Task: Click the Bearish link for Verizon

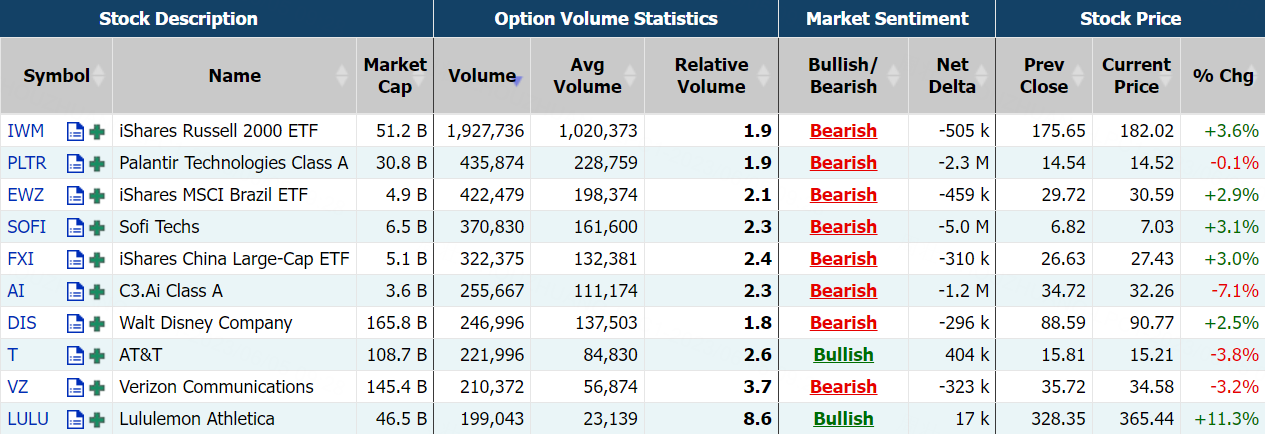Action: coord(843,387)
